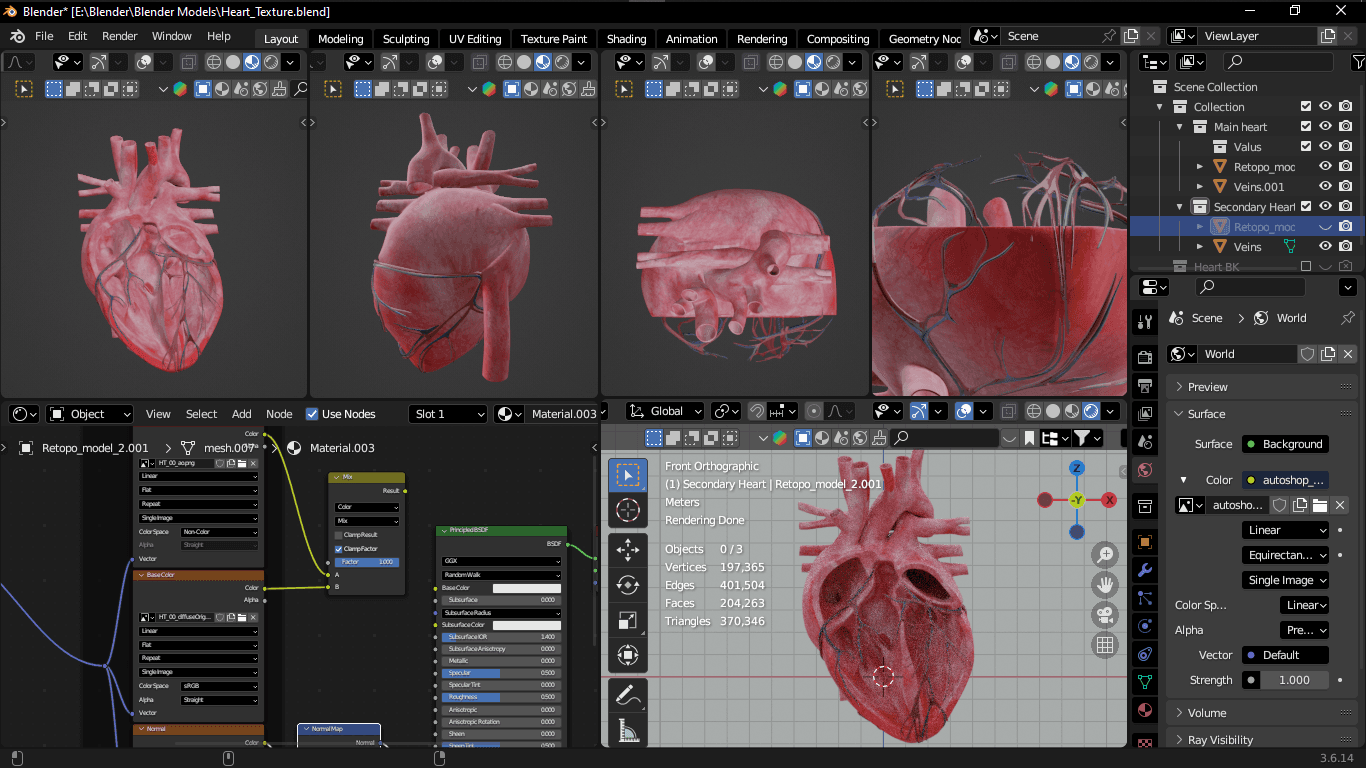The image size is (1366, 768).
Task: Open the Render menu in the top bar
Action: tap(119, 36)
